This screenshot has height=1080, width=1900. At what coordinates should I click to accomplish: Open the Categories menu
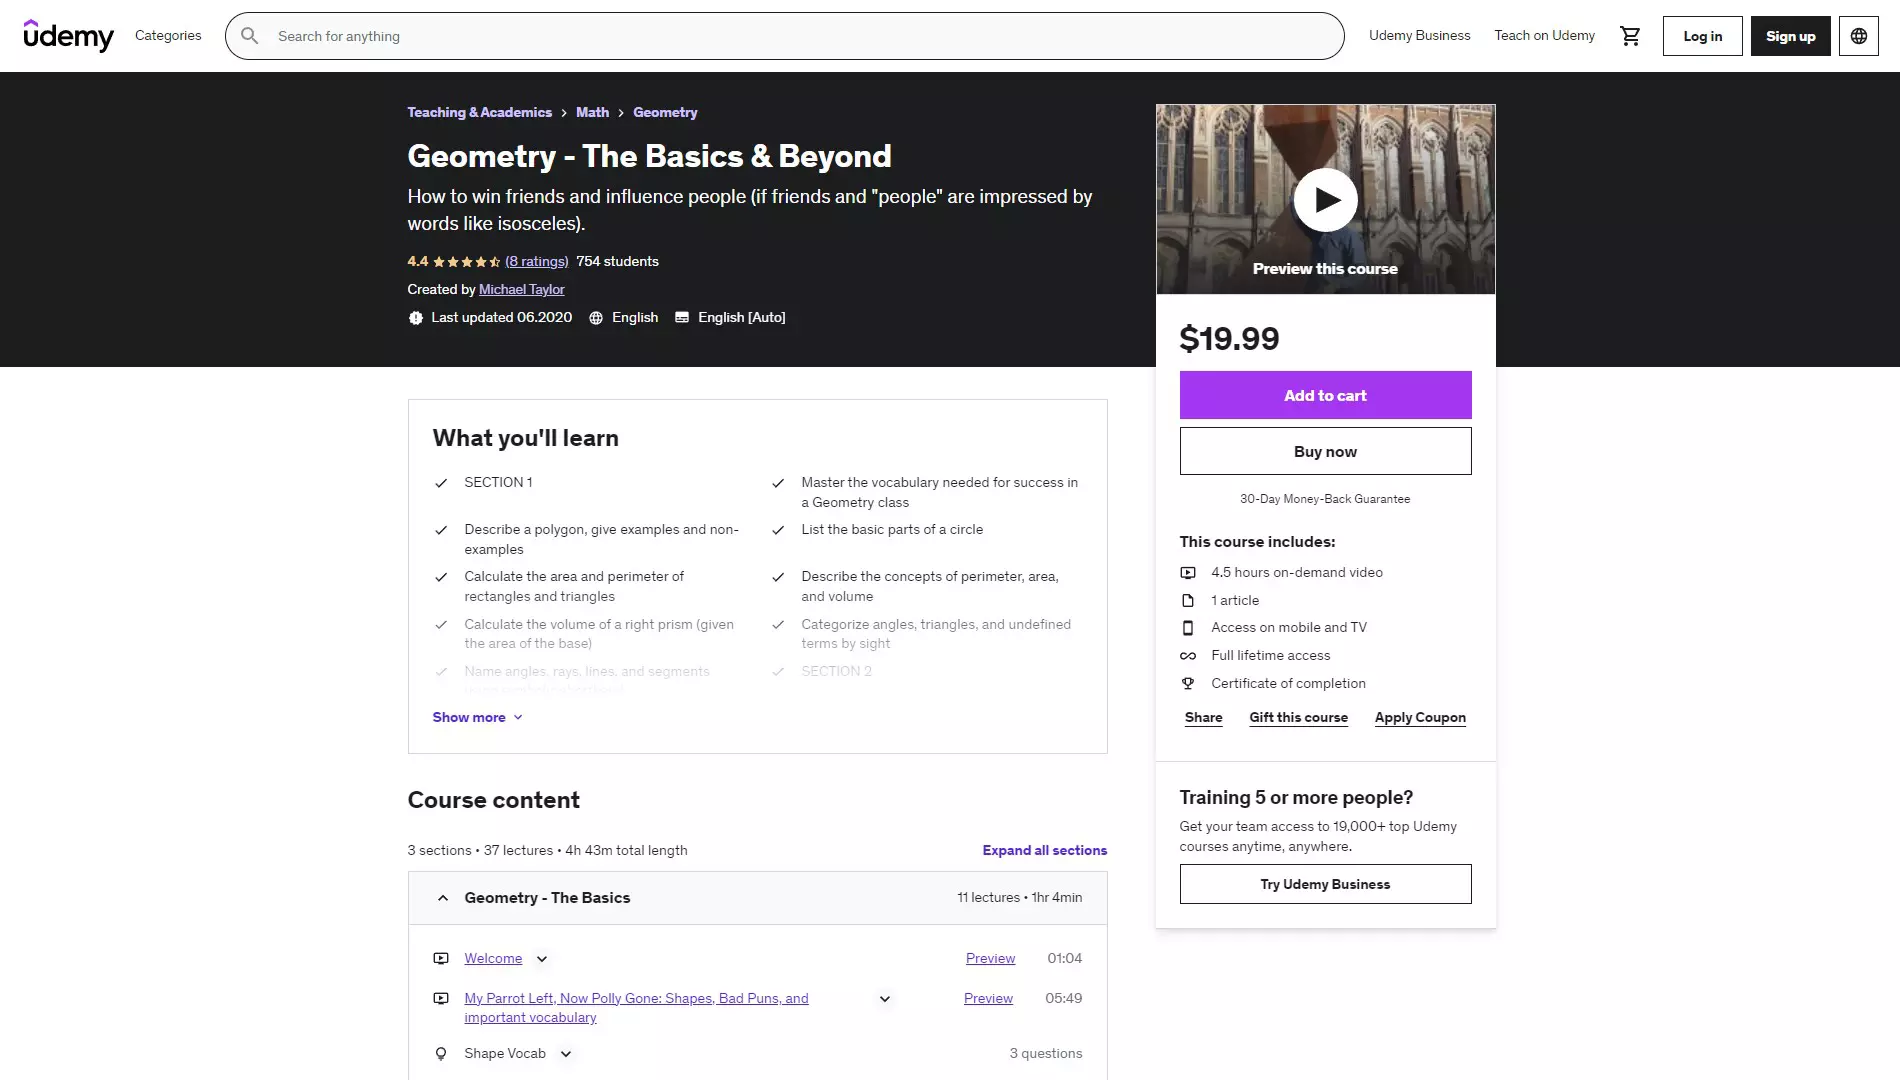tap(167, 35)
